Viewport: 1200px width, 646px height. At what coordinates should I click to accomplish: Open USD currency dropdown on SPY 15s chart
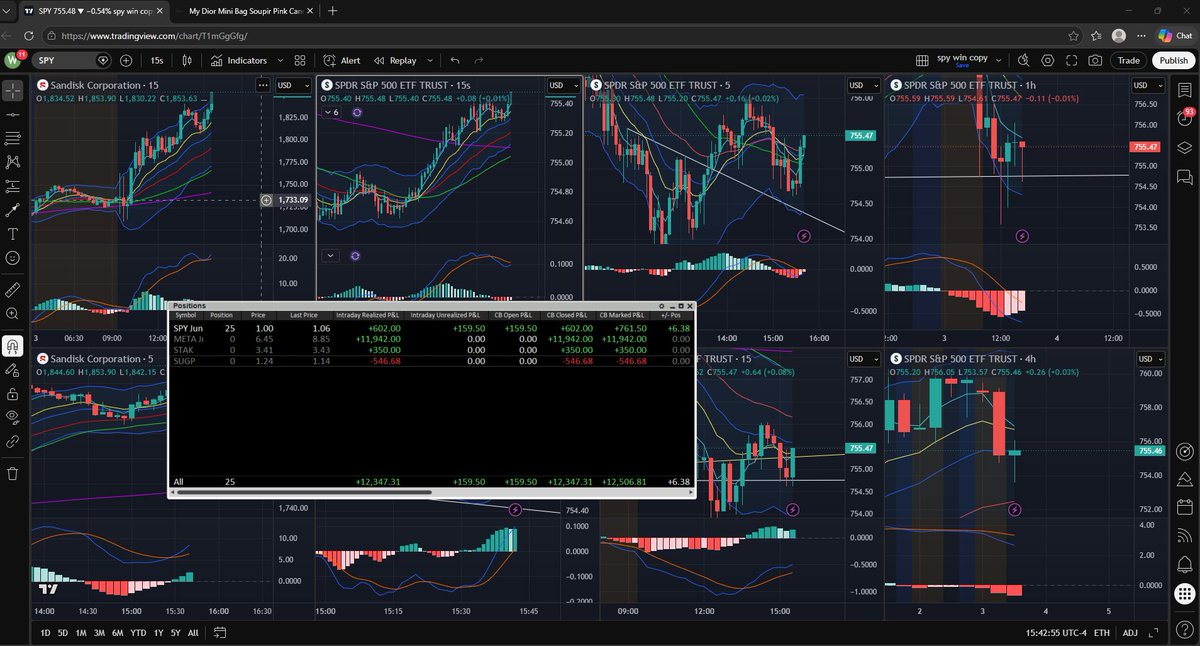[x=562, y=85]
